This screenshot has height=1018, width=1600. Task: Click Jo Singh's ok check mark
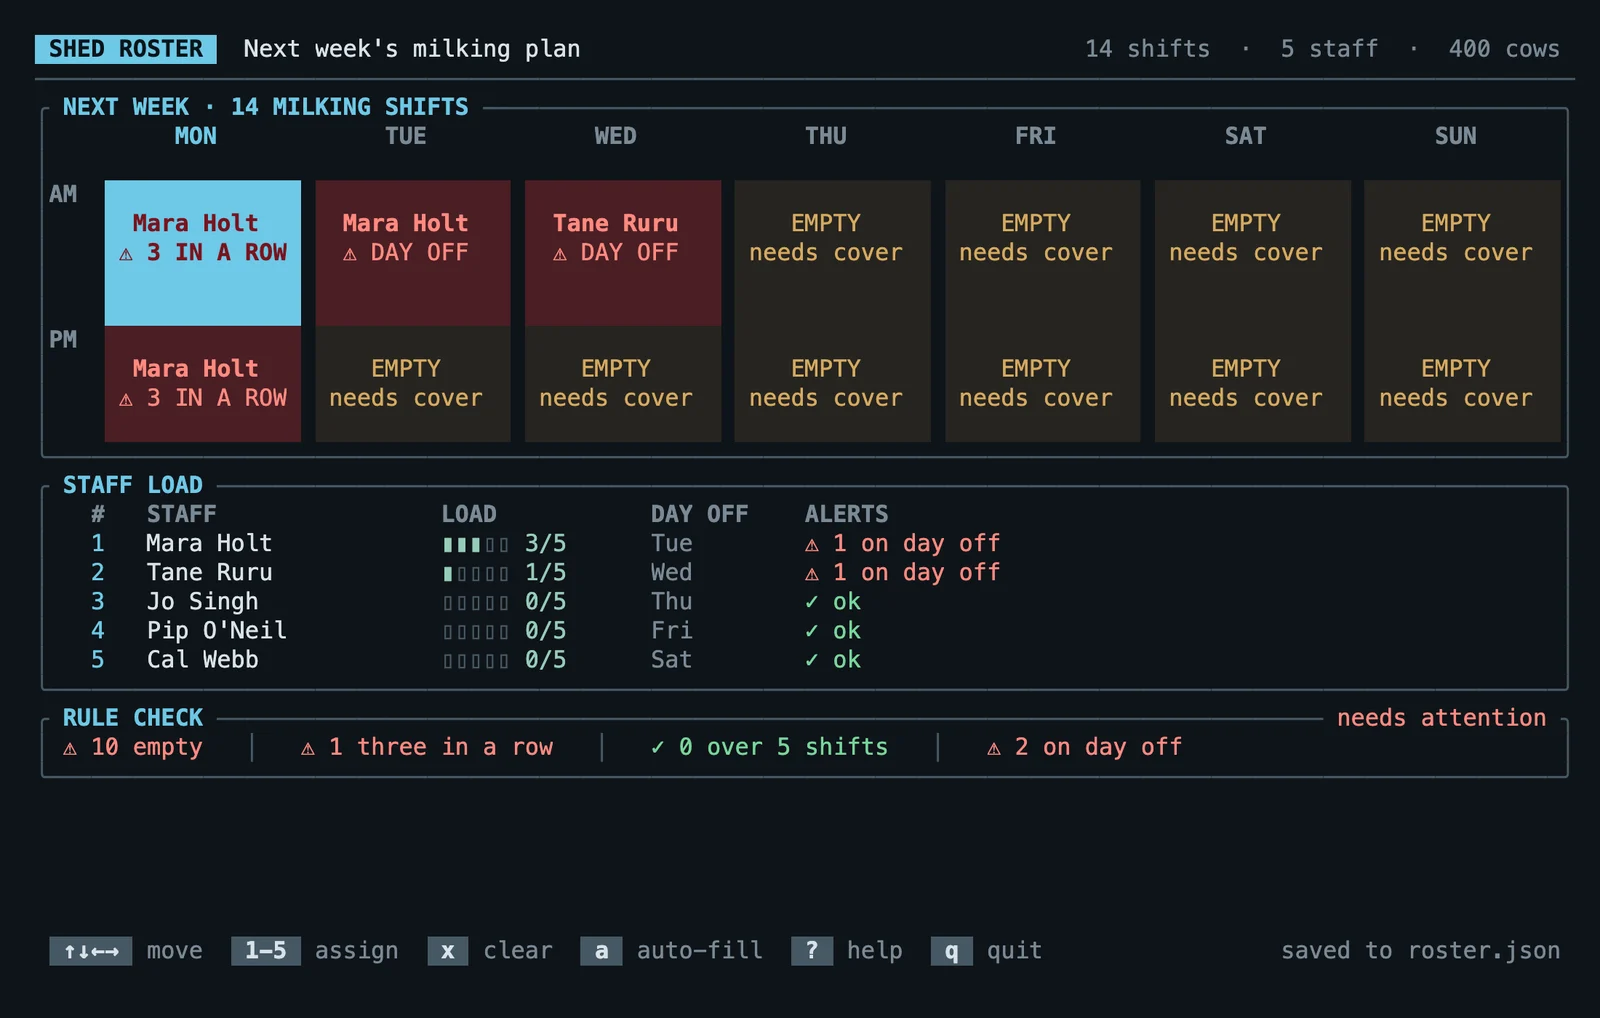pos(812,602)
